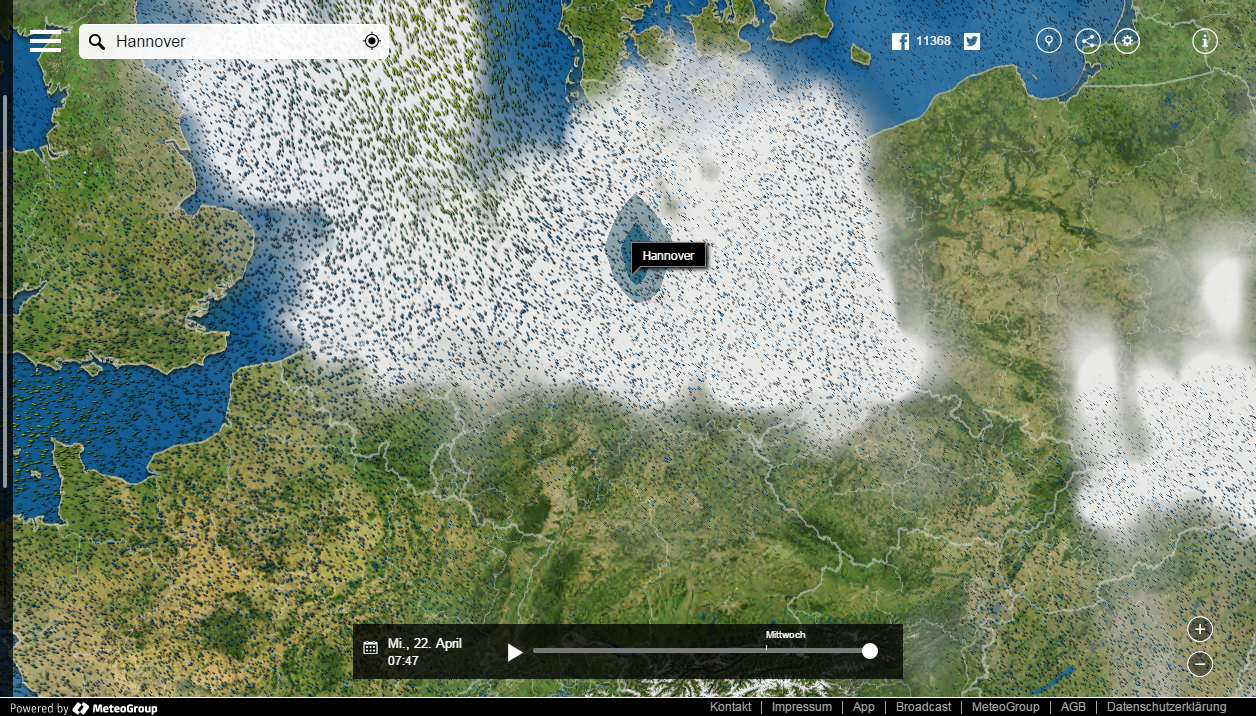The width and height of the screenshot is (1256, 716).
Task: Zoom out of the map
Action: [1200, 663]
